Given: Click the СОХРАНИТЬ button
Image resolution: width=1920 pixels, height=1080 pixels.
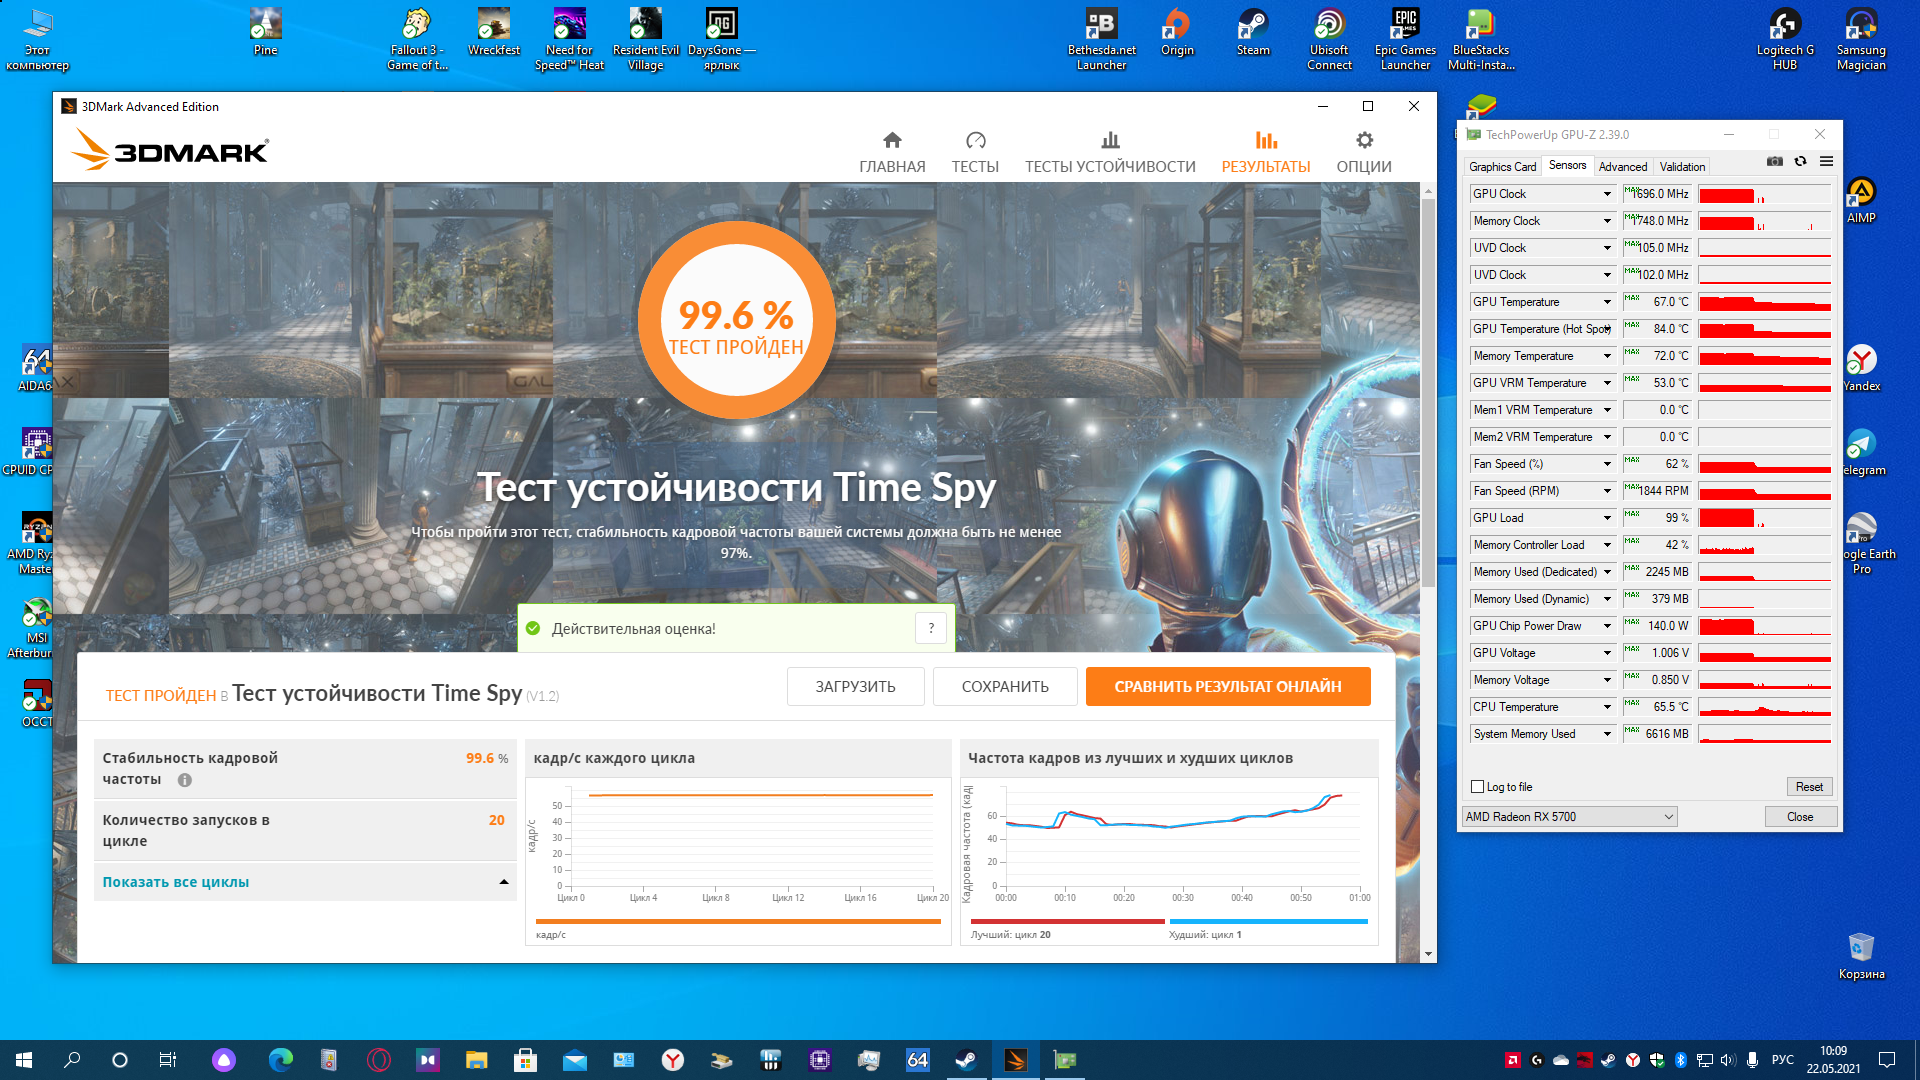Looking at the screenshot, I should tap(1005, 687).
